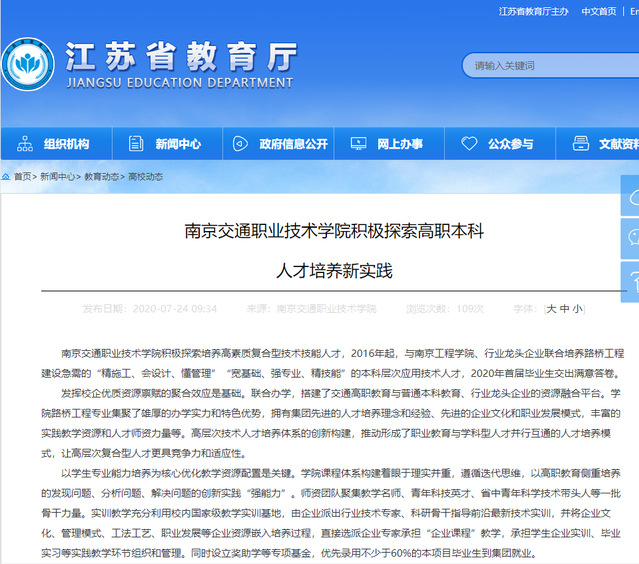Click the document icon beside 文献资料
The height and width of the screenshot is (564, 639).
[581, 144]
